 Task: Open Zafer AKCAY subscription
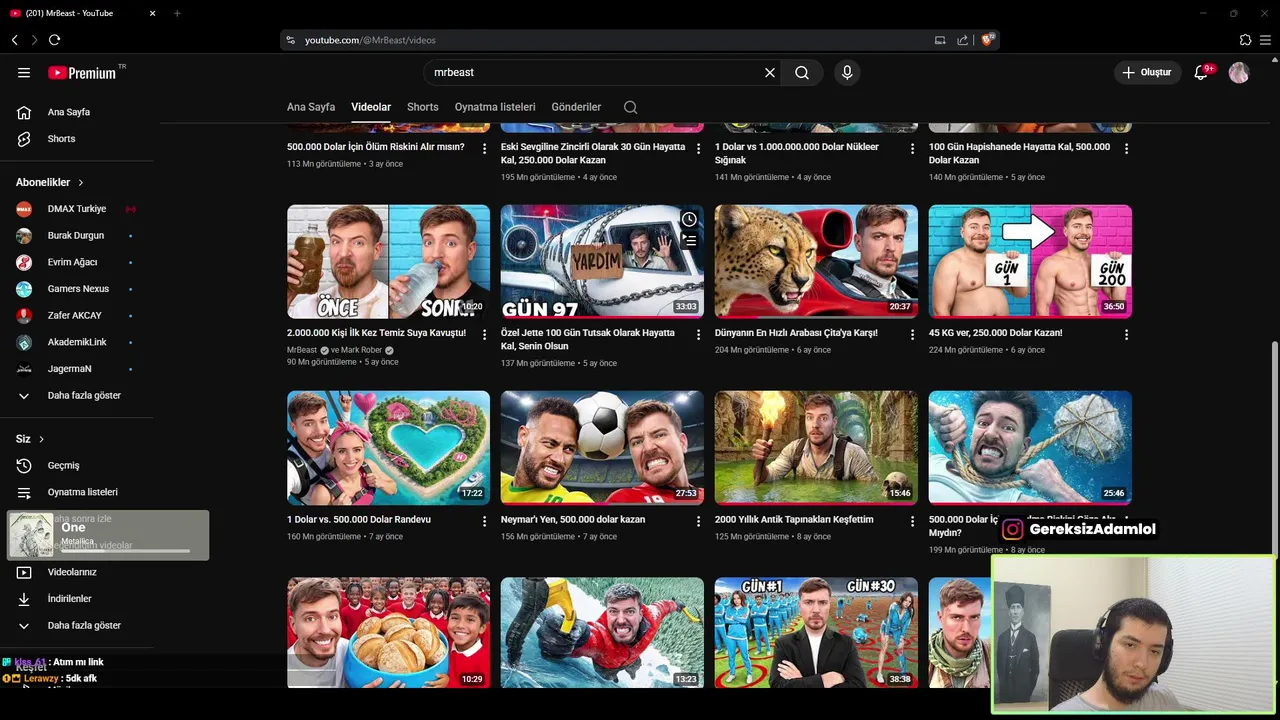point(77,315)
